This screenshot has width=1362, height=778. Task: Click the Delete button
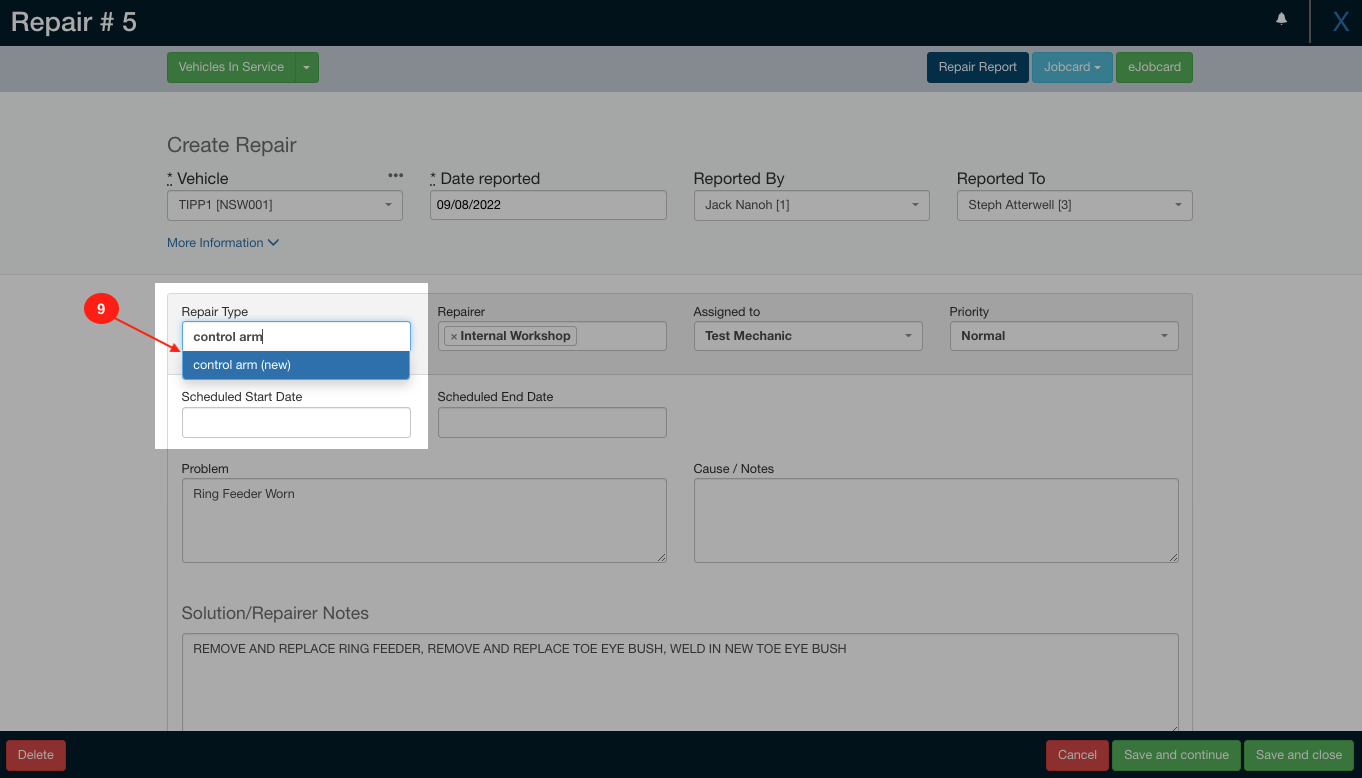tap(35, 755)
